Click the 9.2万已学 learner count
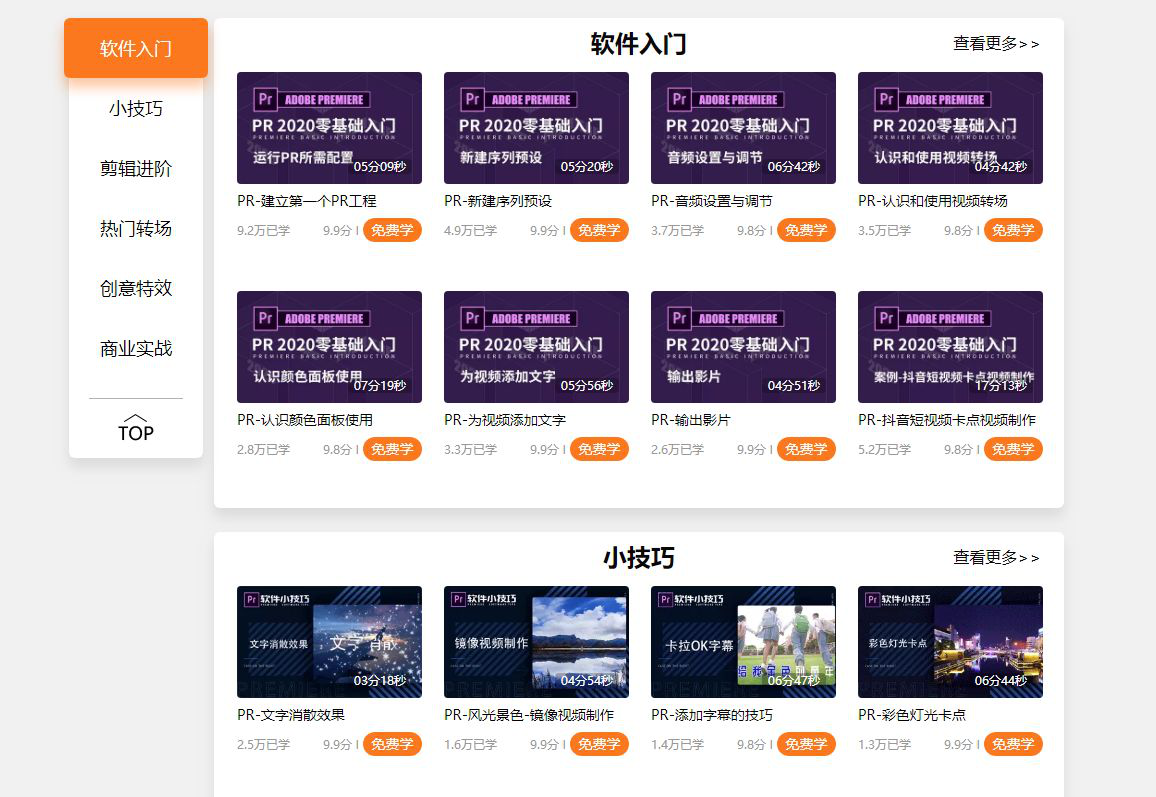Viewport: 1156px width, 797px height. (x=263, y=231)
